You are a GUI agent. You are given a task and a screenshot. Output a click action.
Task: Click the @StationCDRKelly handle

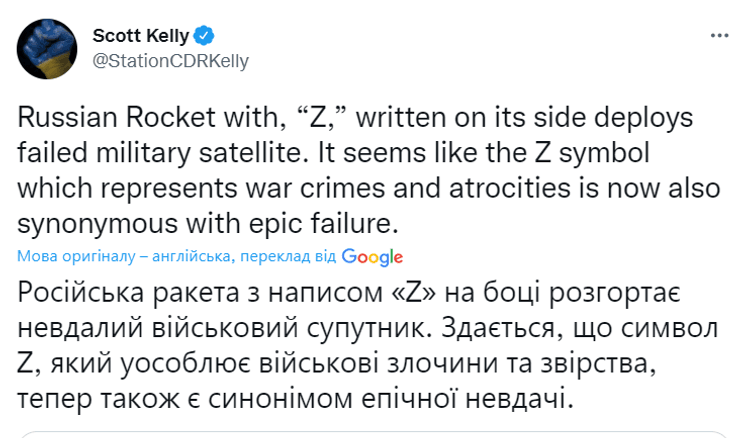[171, 60]
